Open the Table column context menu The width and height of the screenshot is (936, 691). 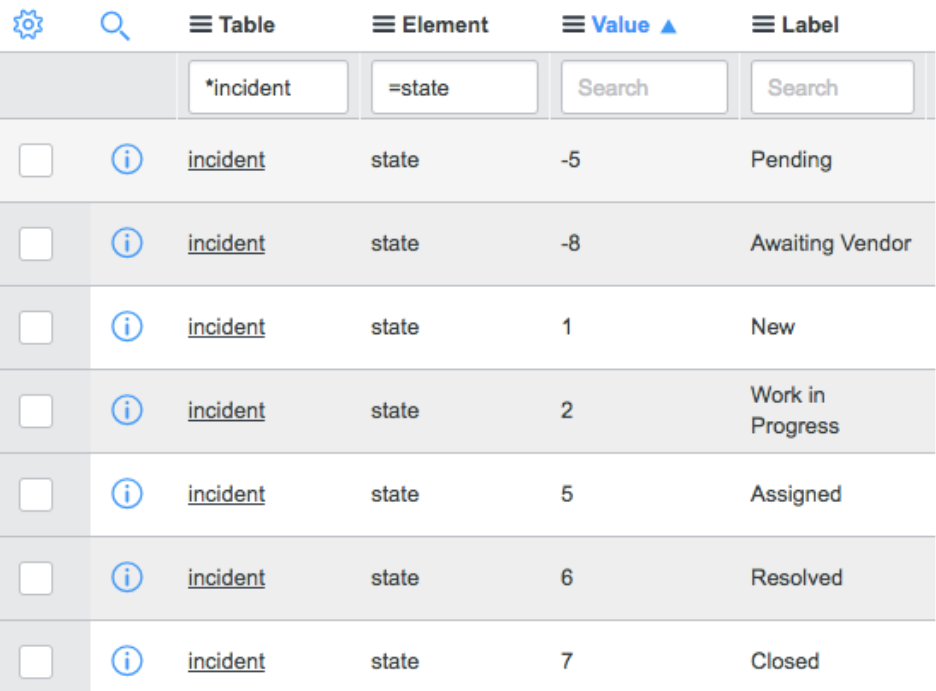tap(199, 24)
